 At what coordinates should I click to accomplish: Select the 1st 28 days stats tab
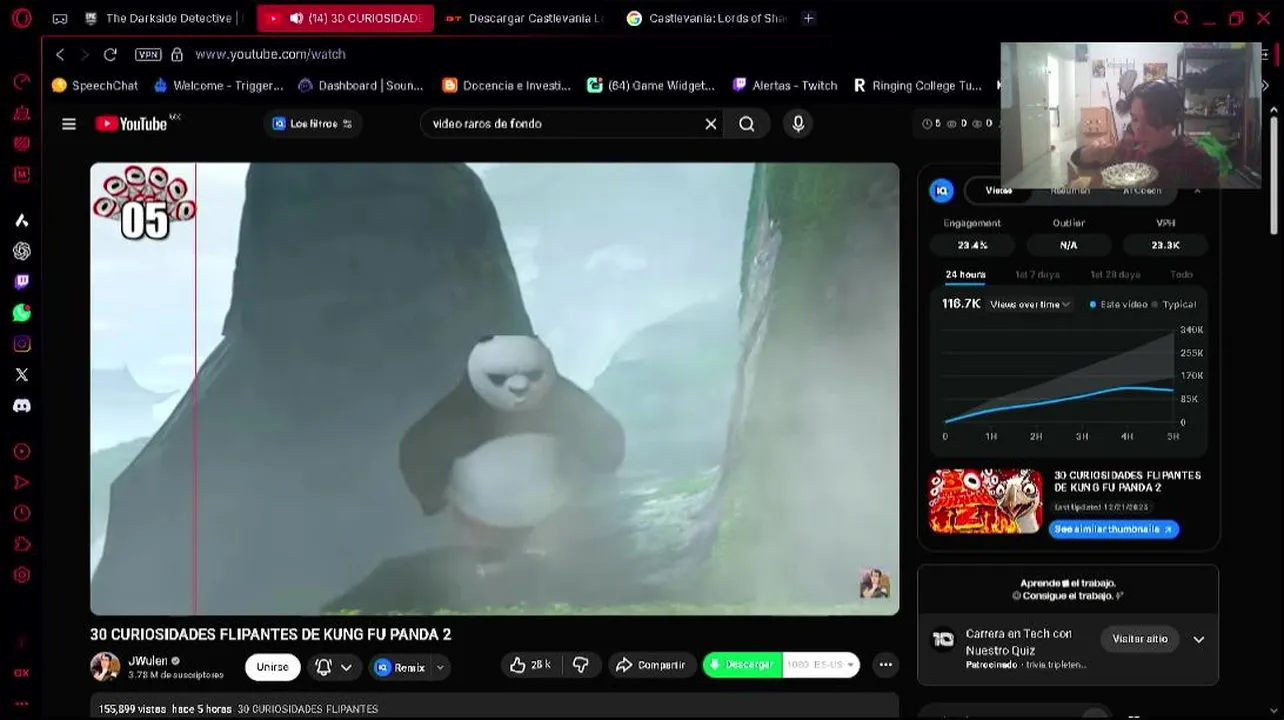coord(1114,275)
